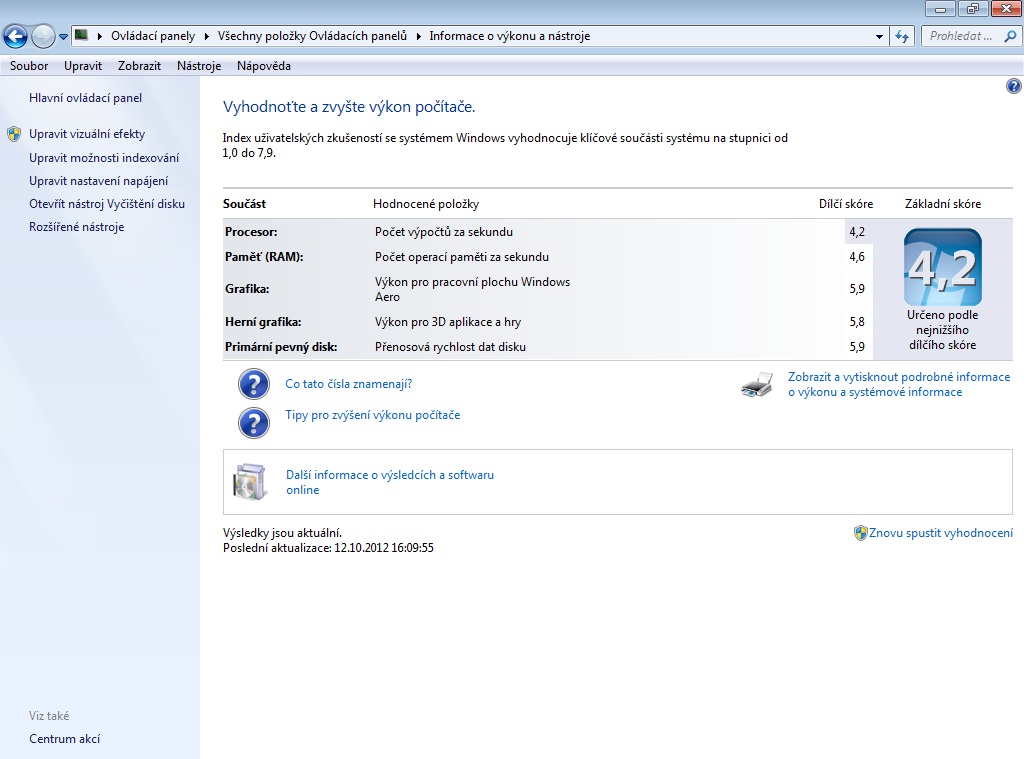Open the Soubor menu

coord(29,66)
